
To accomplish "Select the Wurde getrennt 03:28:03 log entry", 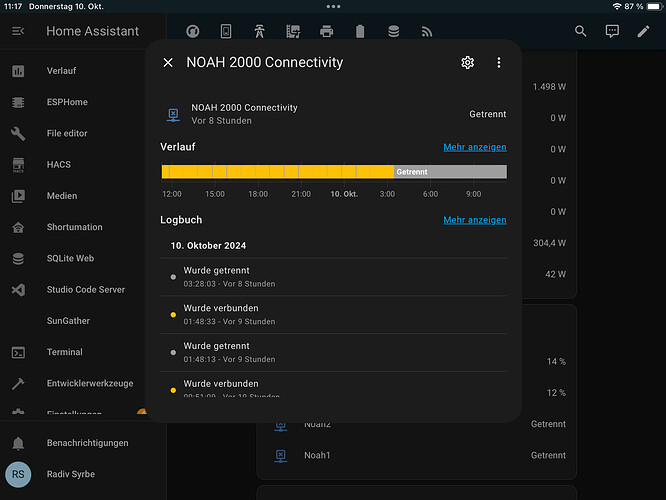I will (333, 277).
